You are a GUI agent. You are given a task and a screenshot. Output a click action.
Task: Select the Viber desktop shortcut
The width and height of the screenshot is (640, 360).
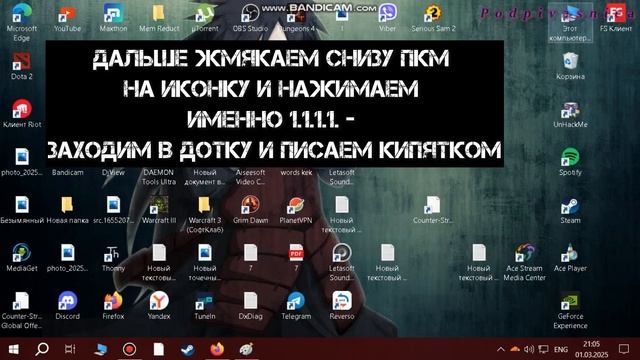[387, 18]
